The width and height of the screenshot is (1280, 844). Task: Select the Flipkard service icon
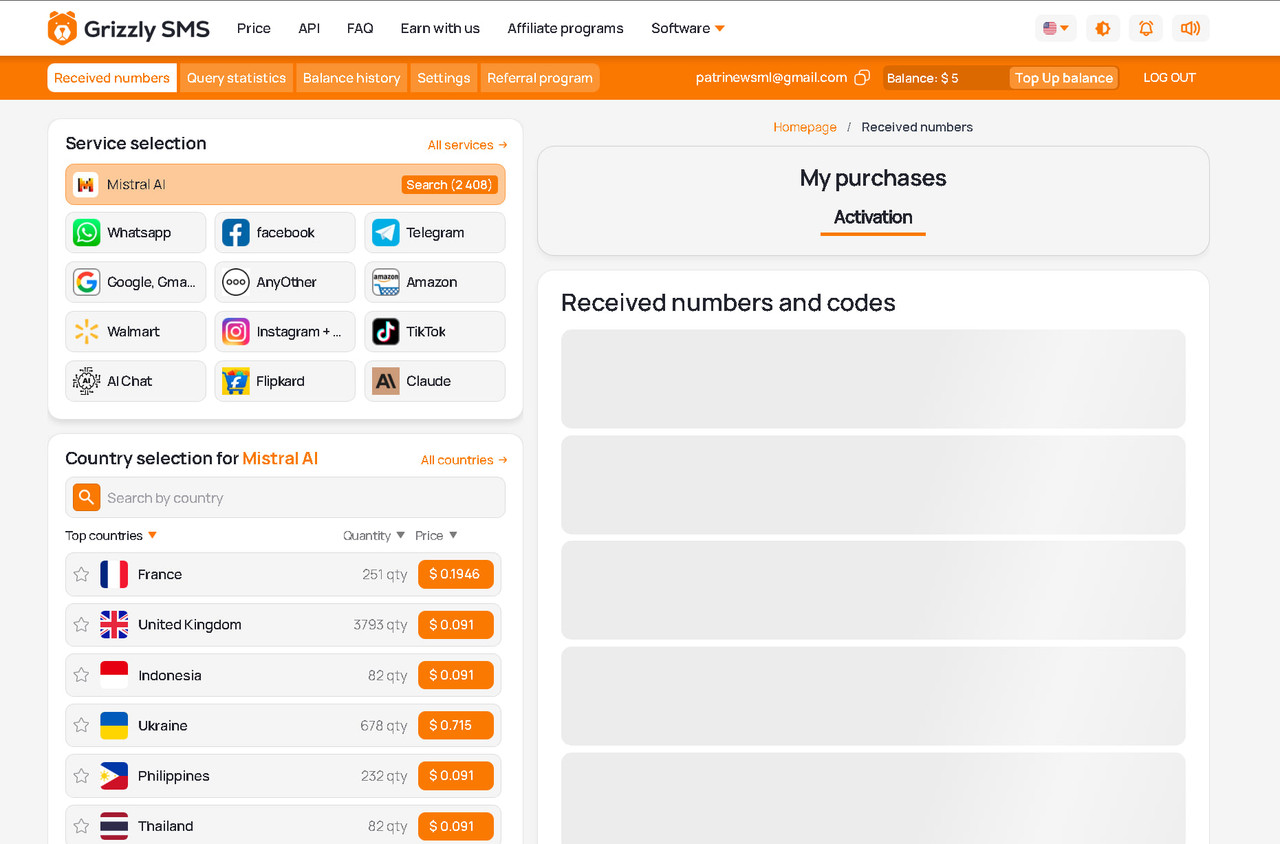pyautogui.click(x=236, y=381)
